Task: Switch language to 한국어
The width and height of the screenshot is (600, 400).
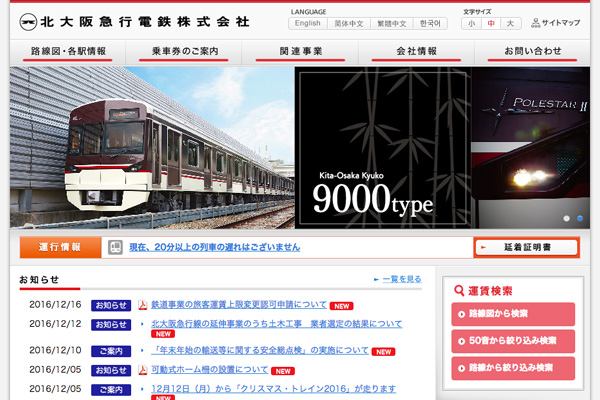Action: click(430, 23)
